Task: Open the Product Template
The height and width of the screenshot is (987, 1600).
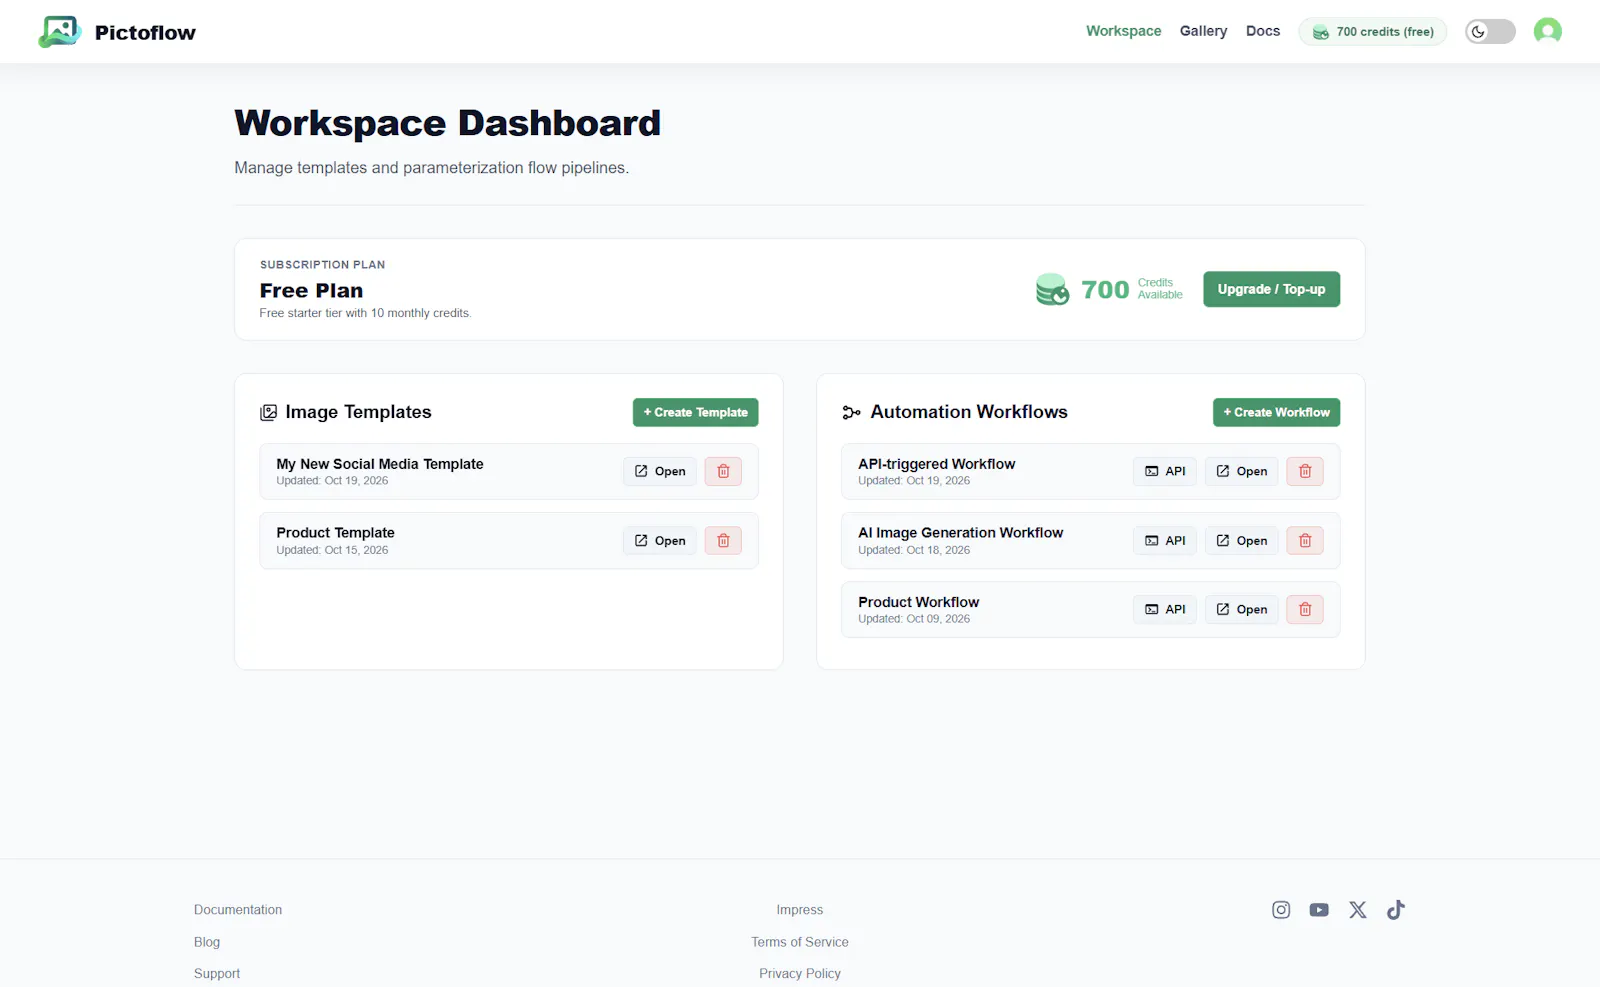Action: 660,541
